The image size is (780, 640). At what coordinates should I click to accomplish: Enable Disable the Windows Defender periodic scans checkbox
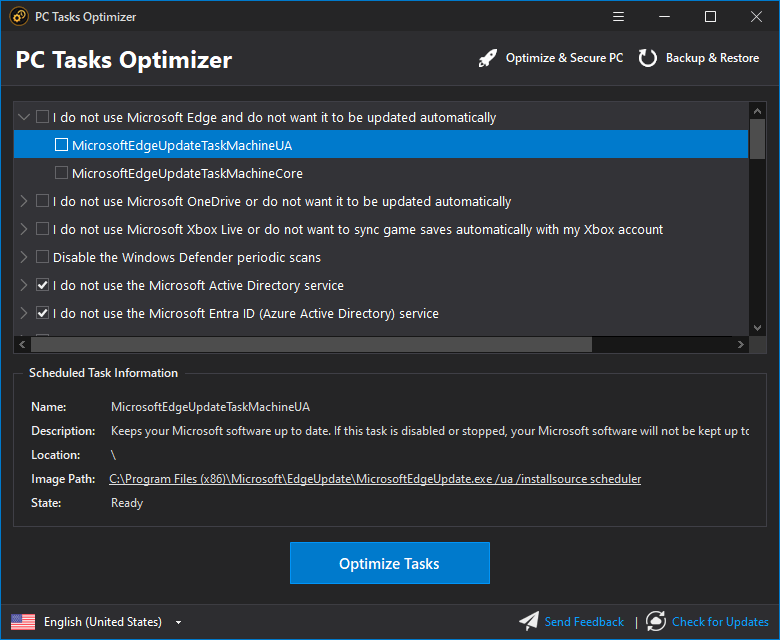click(x=42, y=257)
